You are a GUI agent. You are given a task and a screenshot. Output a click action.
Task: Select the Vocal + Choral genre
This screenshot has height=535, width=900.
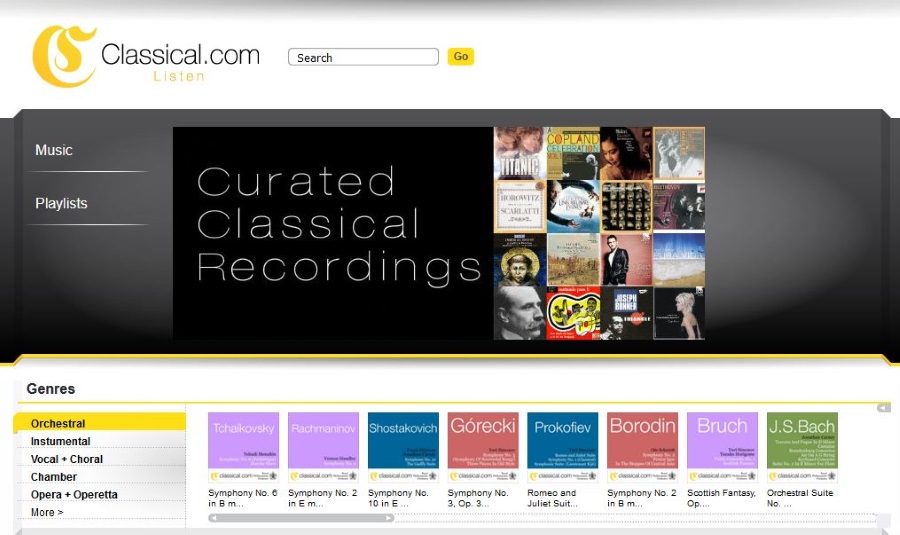coord(67,459)
